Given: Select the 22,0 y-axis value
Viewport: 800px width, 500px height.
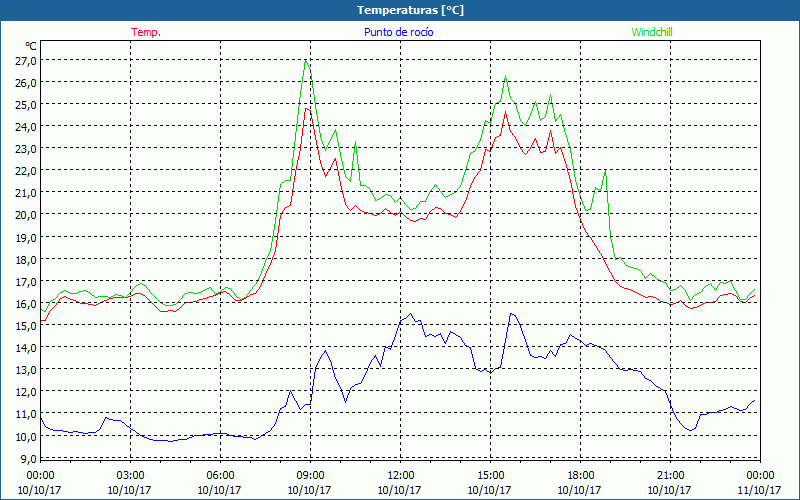Looking at the screenshot, I should tap(26, 171).
